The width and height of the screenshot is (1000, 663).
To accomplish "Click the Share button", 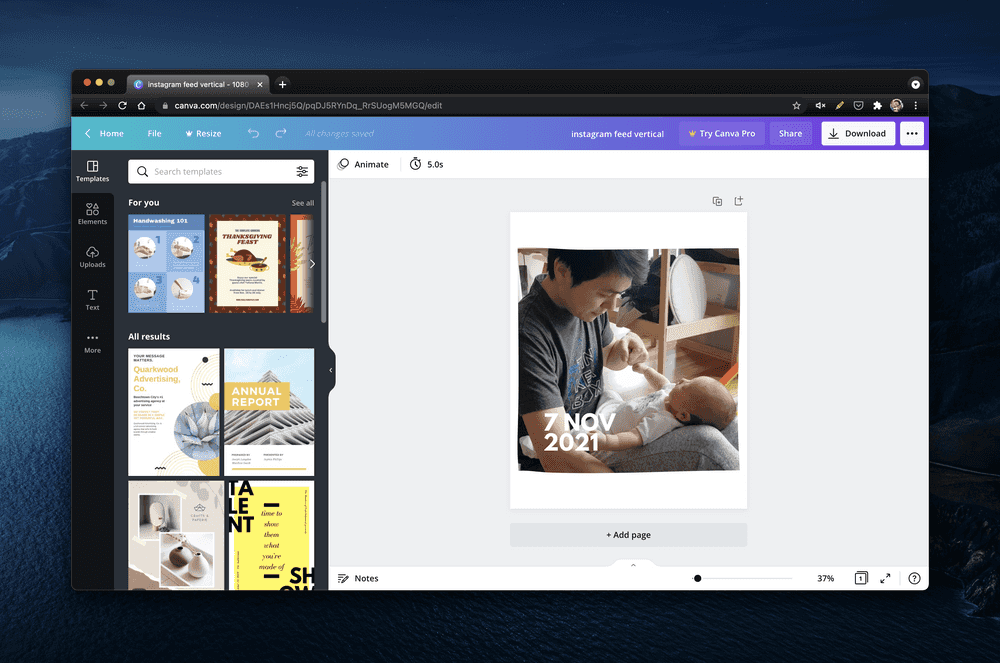I will pyautogui.click(x=790, y=133).
